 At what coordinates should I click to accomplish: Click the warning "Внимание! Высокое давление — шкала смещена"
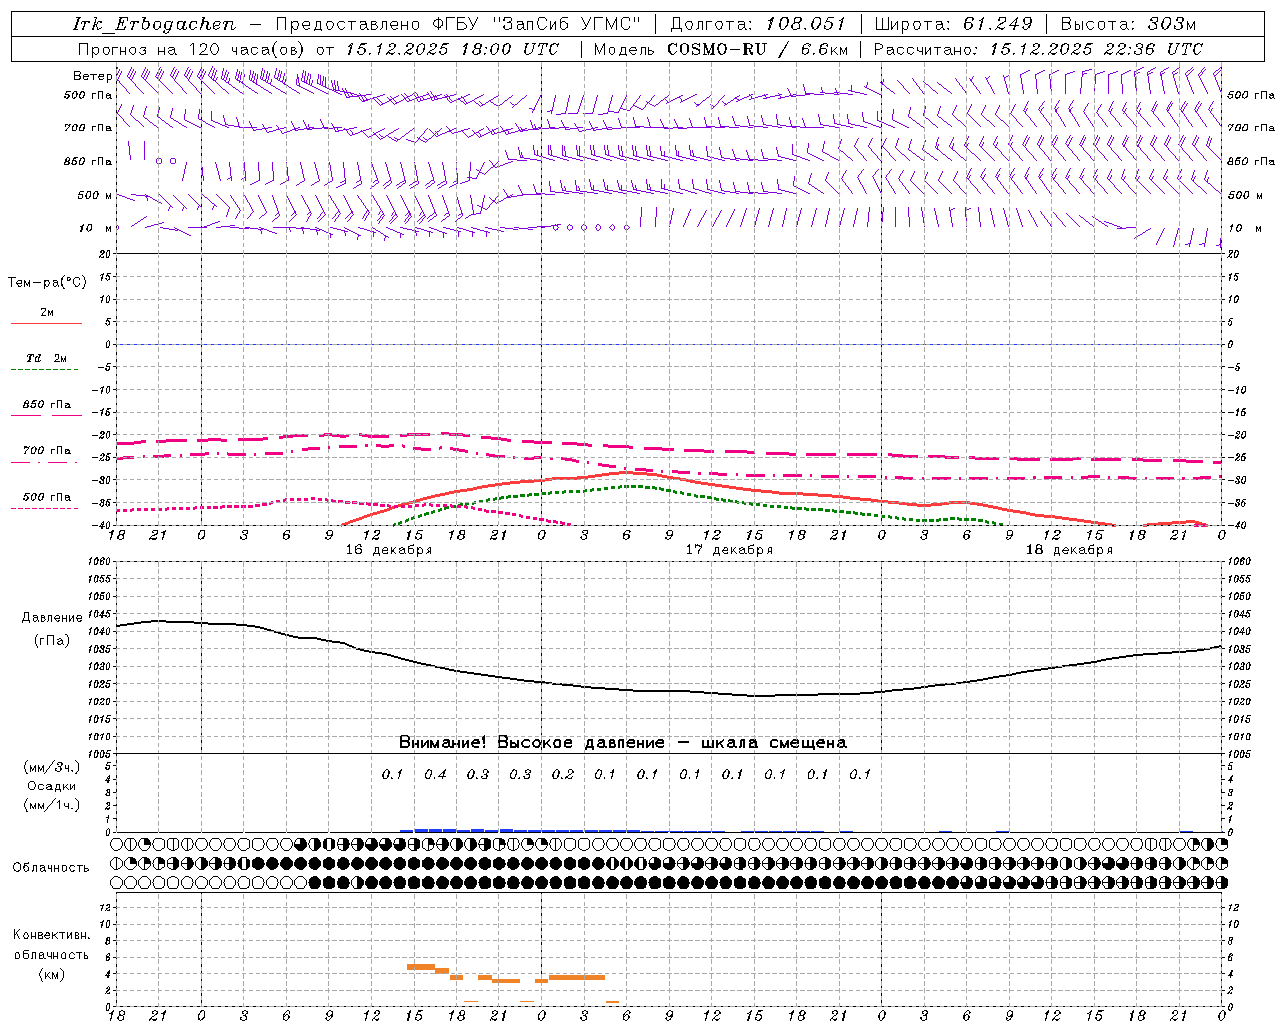pos(623,743)
